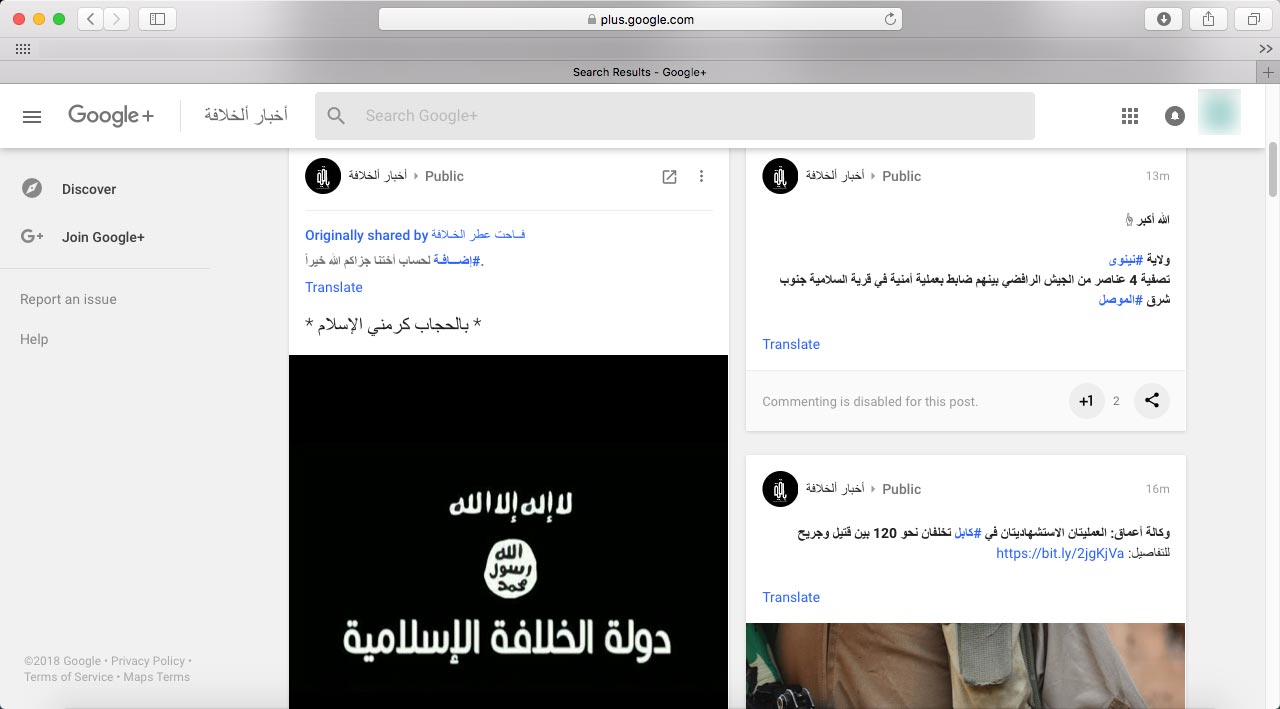Click Help in the left sidebar
Image resolution: width=1280 pixels, height=709 pixels.
(34, 339)
